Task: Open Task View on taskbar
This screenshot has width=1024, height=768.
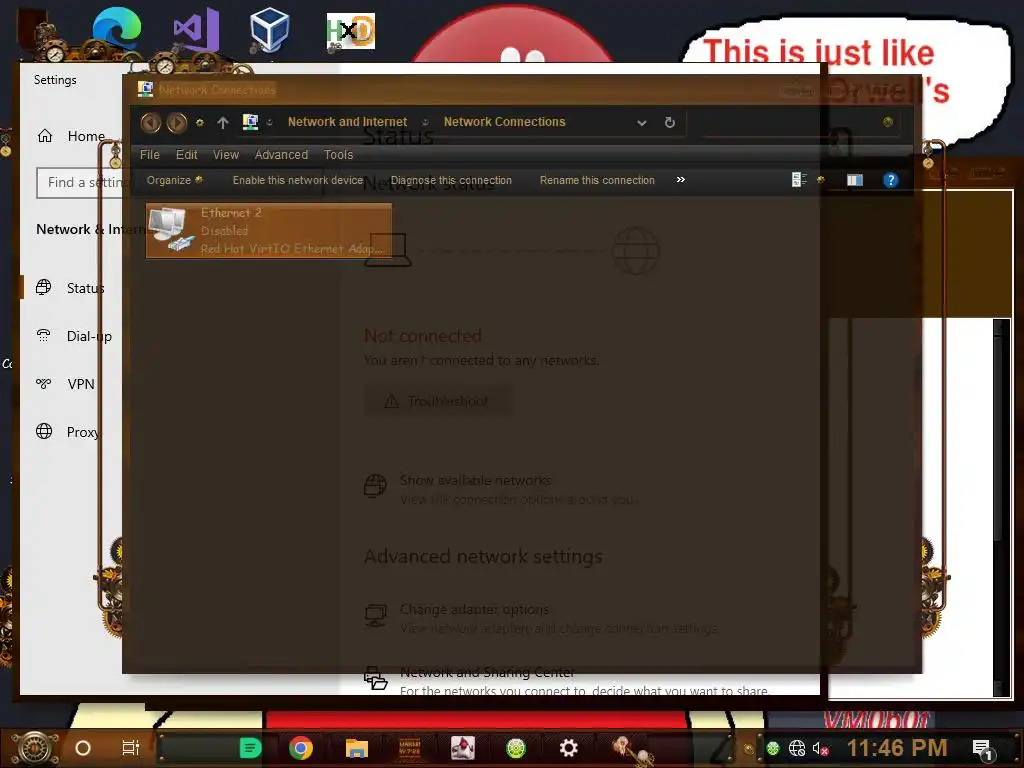Action: pos(131,748)
